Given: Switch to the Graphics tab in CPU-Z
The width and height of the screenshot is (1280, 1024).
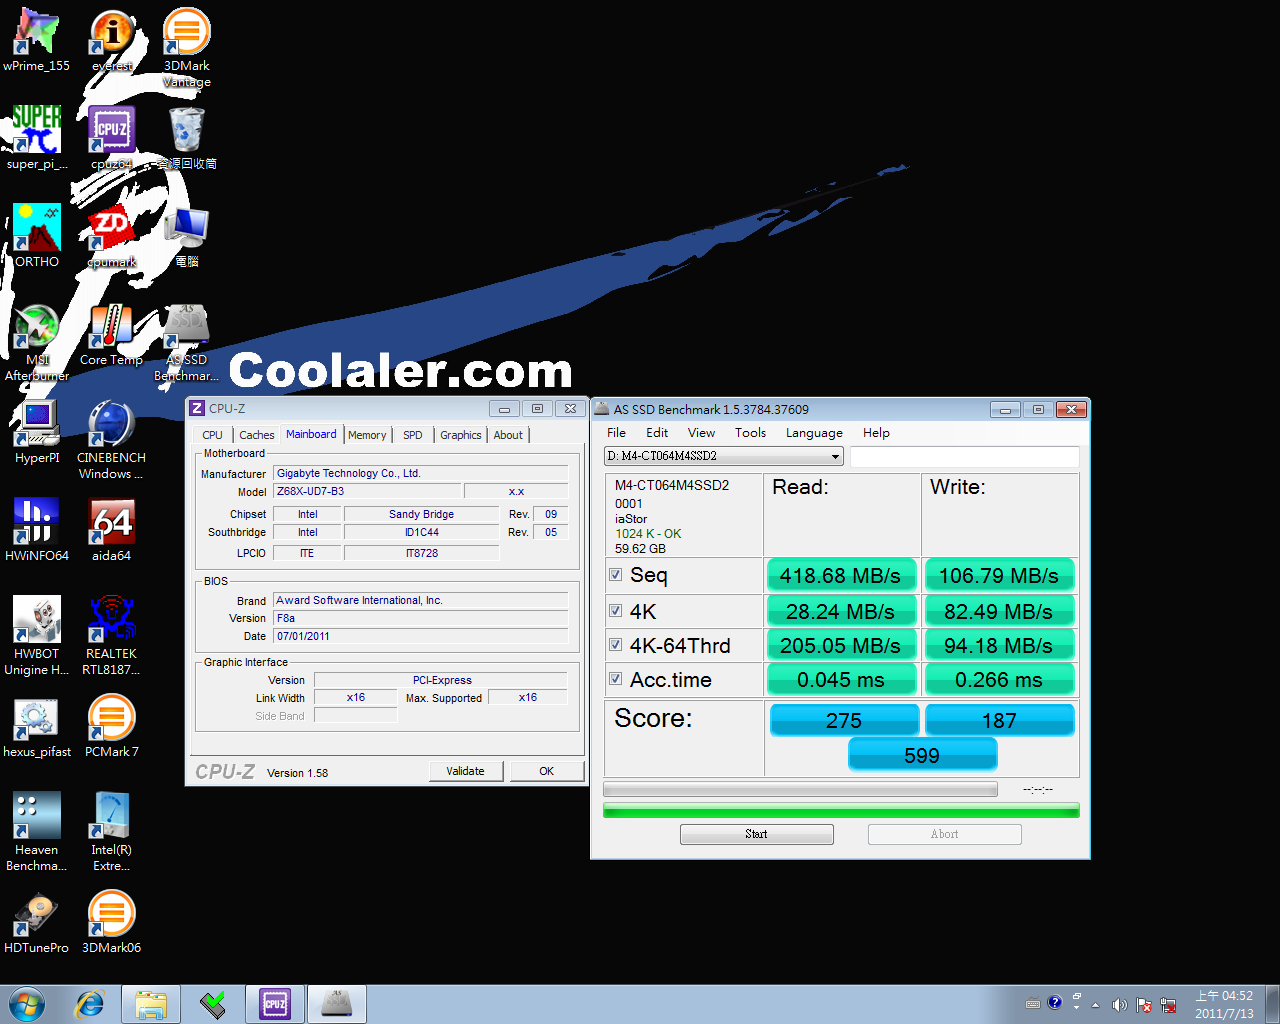Looking at the screenshot, I should (x=460, y=435).
